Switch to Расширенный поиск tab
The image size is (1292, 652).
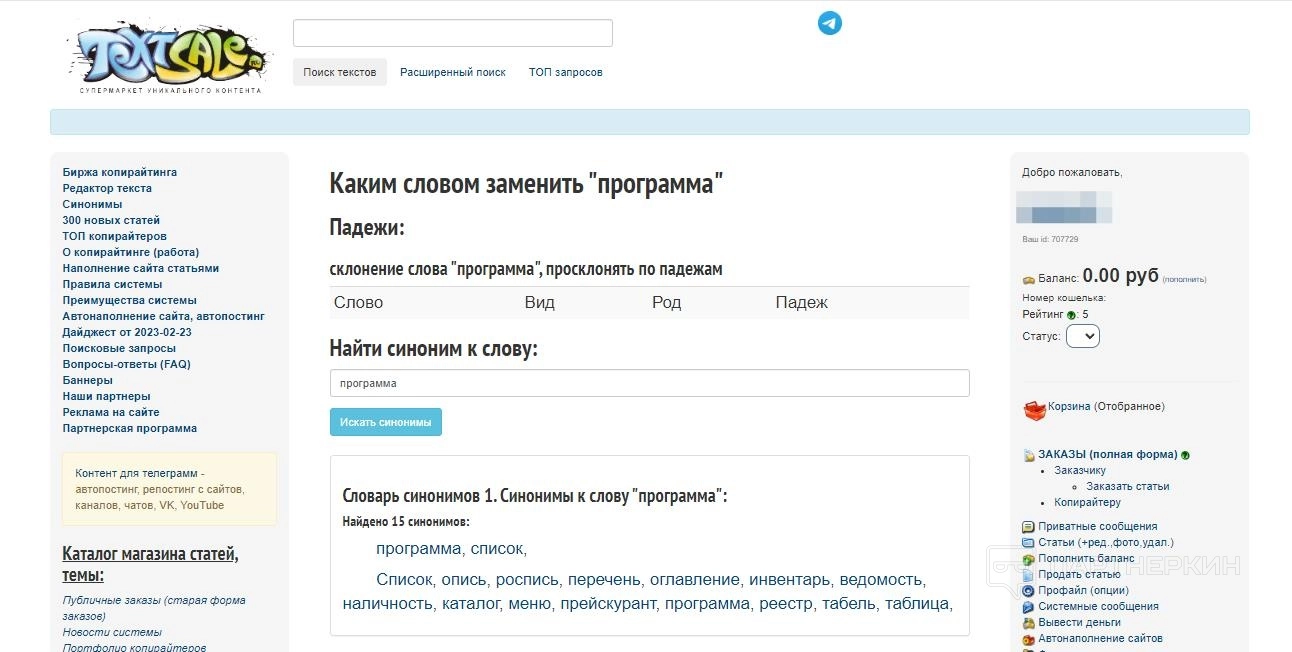click(x=453, y=72)
